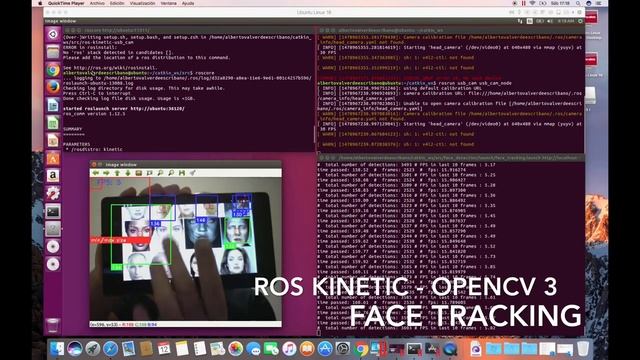Image resolution: width=640 pixels, height=360 pixels.
Task: Click the 'ros_comm version 1.12.5' line
Action: [x=94, y=114]
